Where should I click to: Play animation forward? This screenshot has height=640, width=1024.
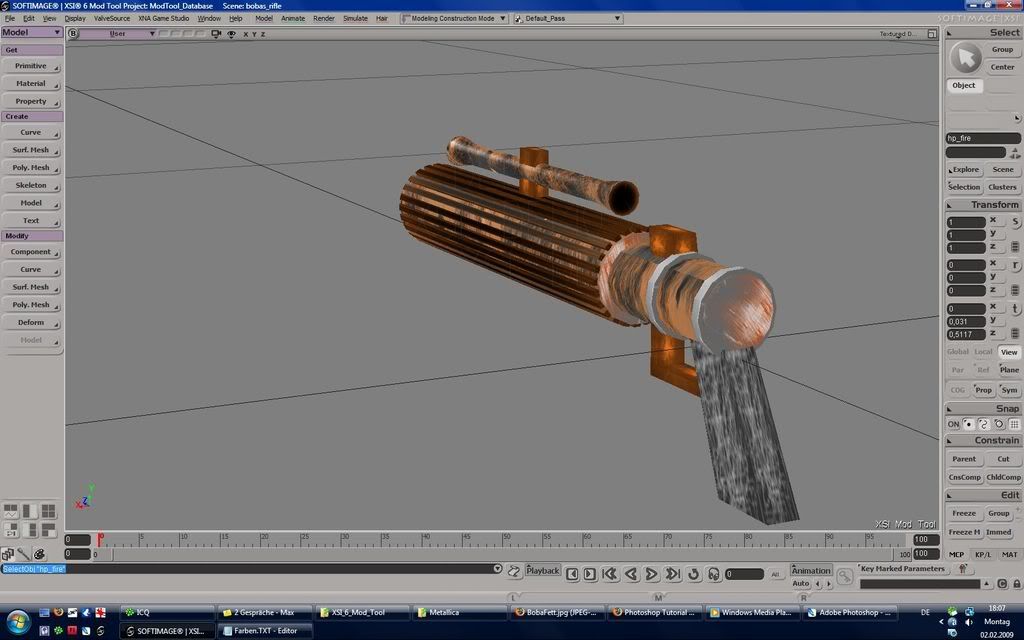pyautogui.click(x=651, y=574)
